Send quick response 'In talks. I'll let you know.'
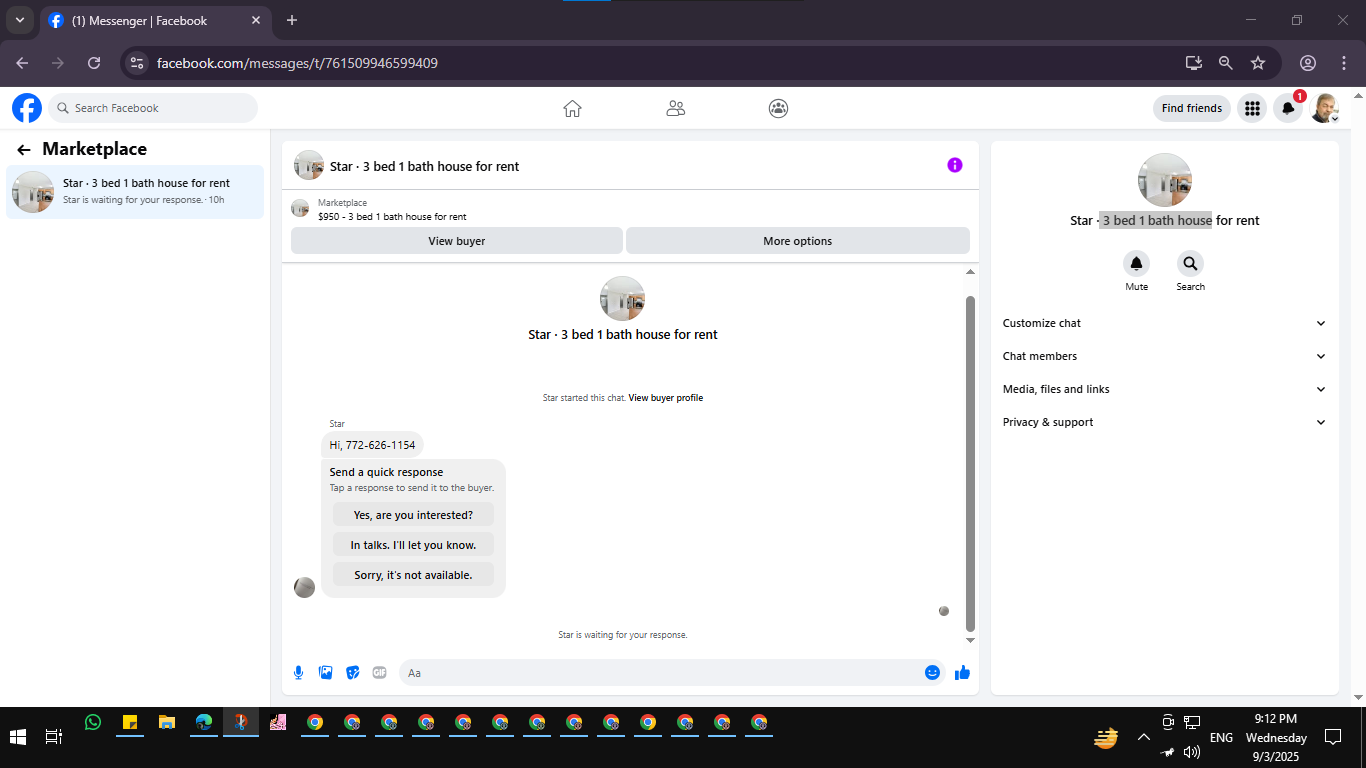 click(413, 545)
